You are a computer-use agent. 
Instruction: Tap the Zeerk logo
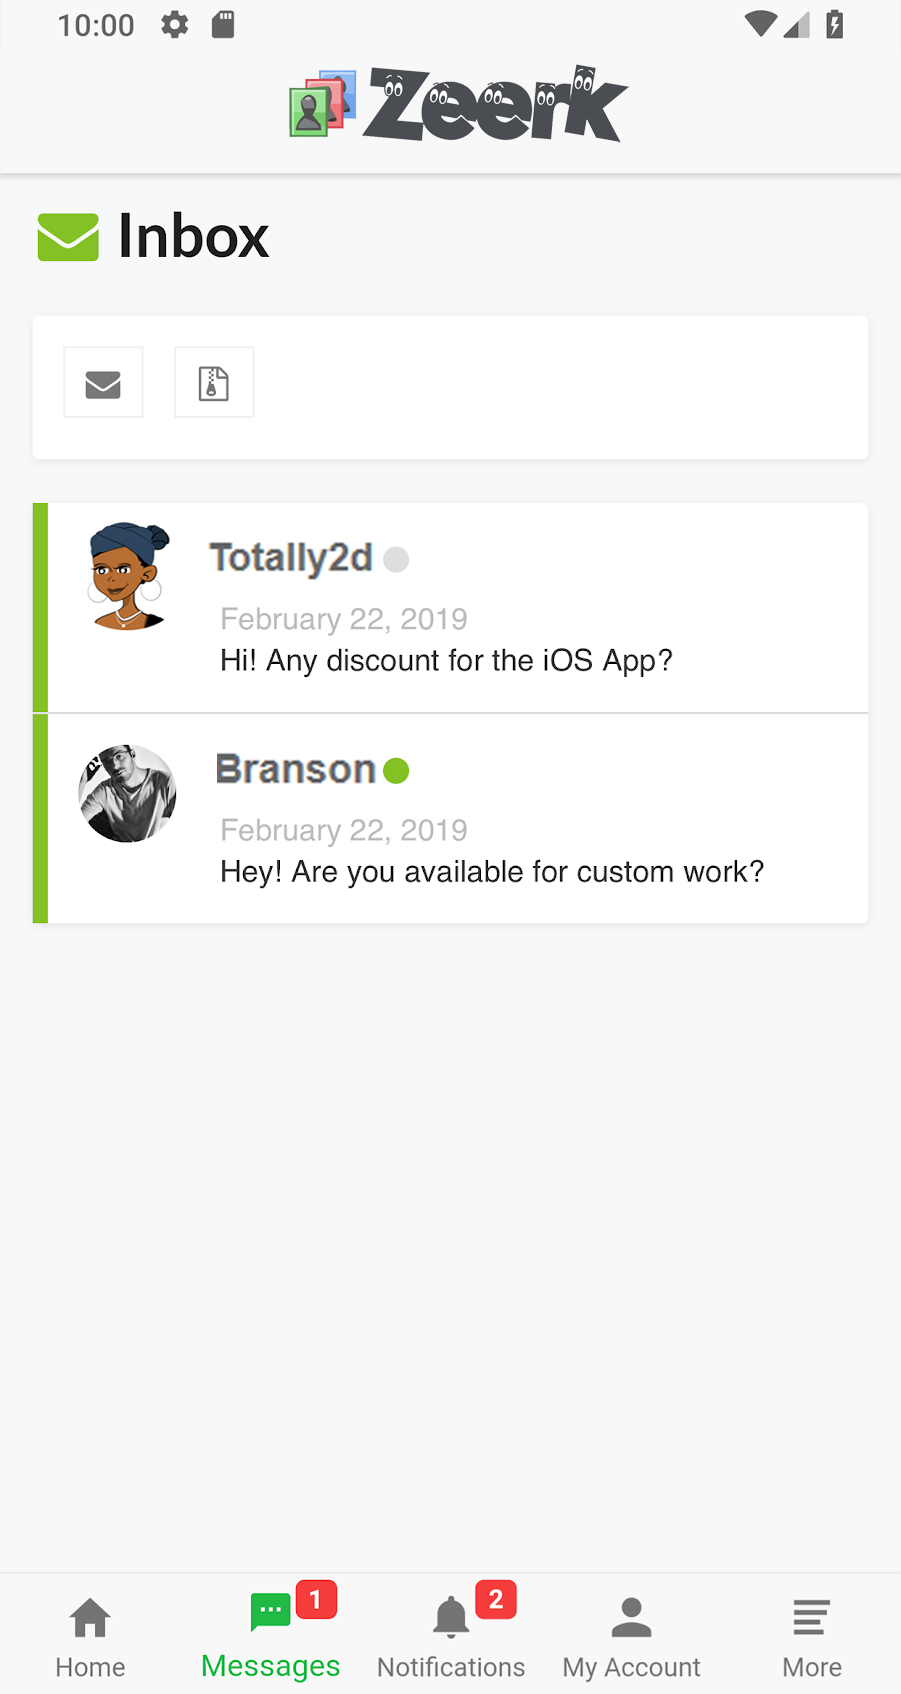point(458,104)
